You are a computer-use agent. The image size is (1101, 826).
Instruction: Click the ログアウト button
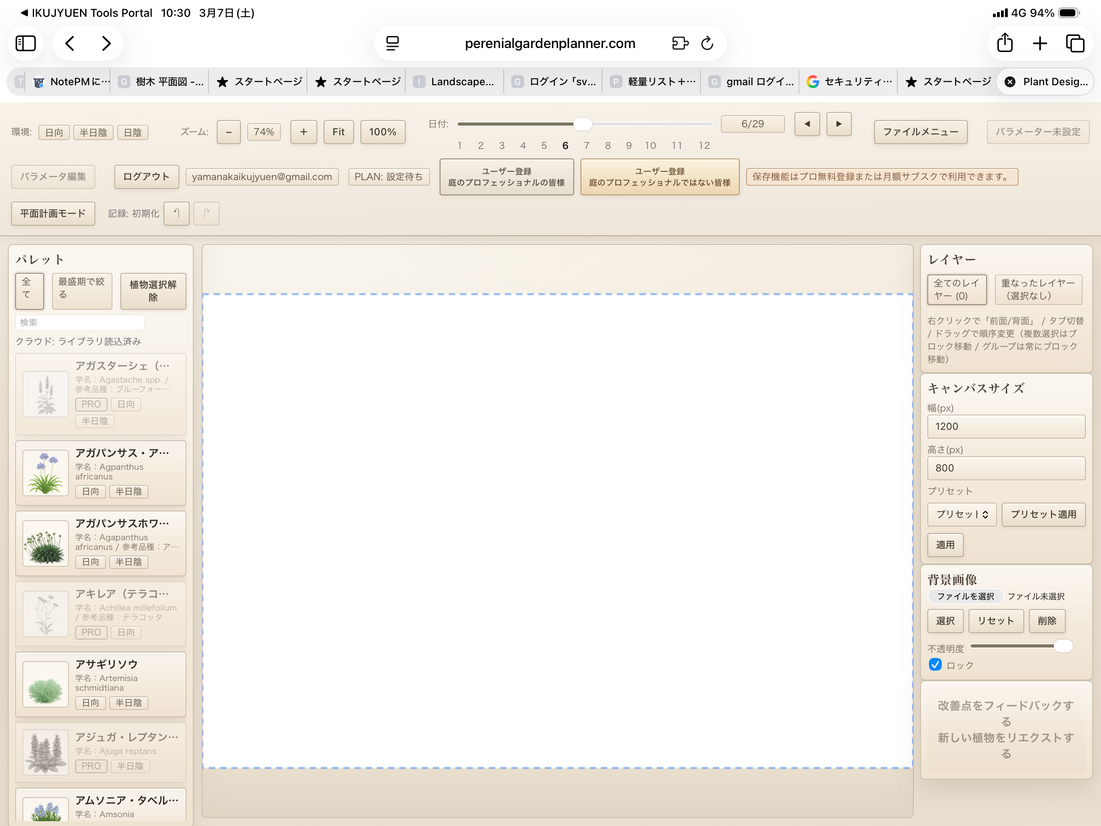coord(146,177)
